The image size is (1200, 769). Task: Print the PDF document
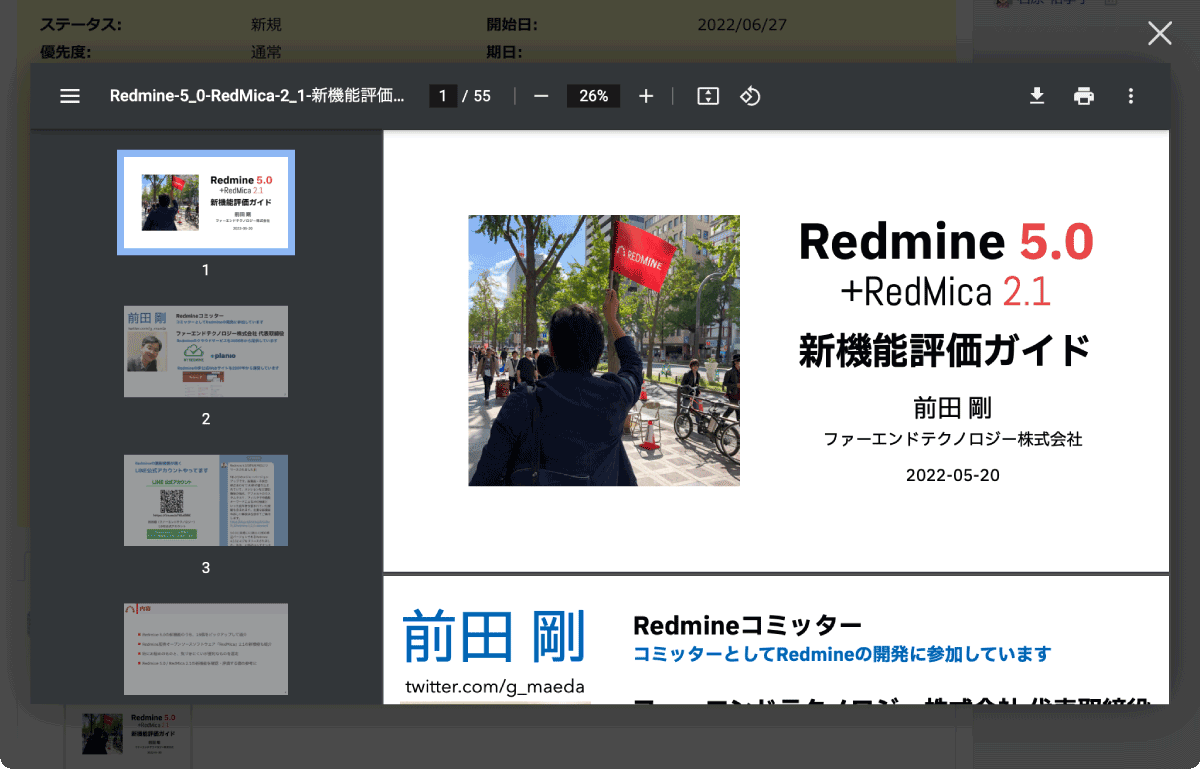click(1084, 96)
